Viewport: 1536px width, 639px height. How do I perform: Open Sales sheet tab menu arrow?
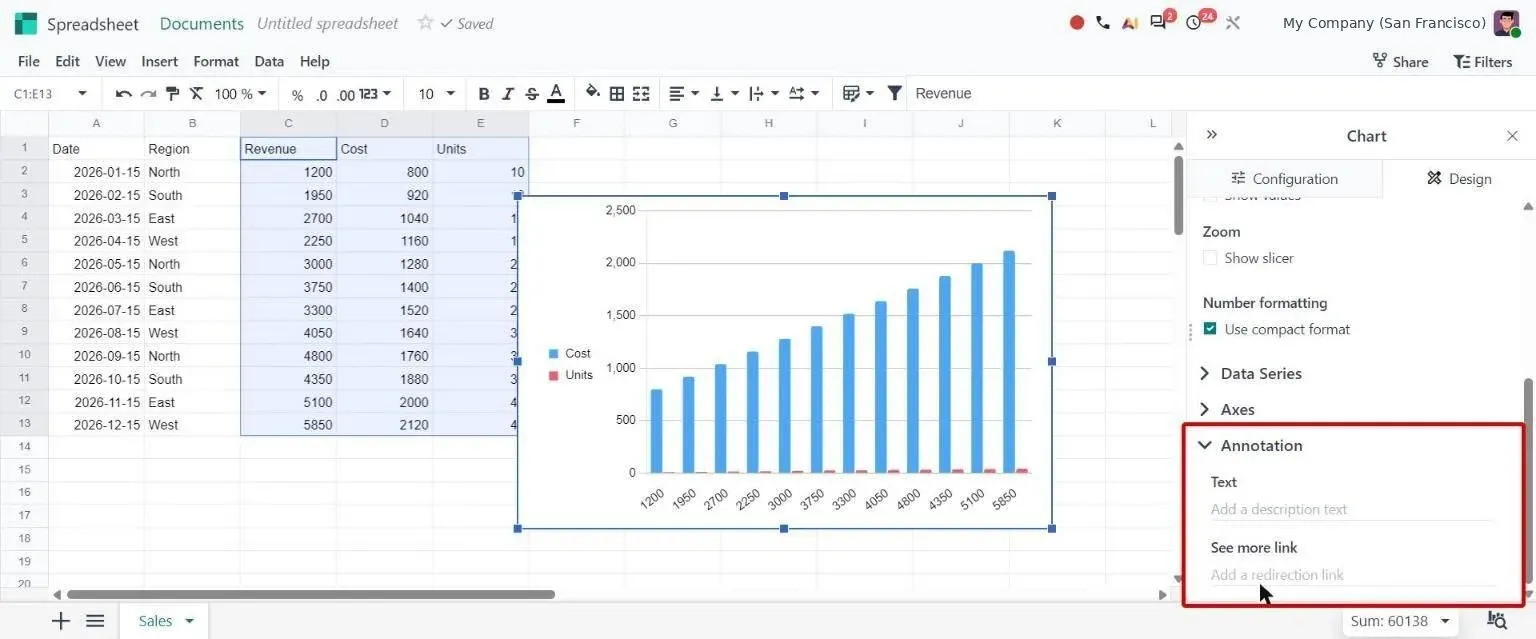click(189, 622)
